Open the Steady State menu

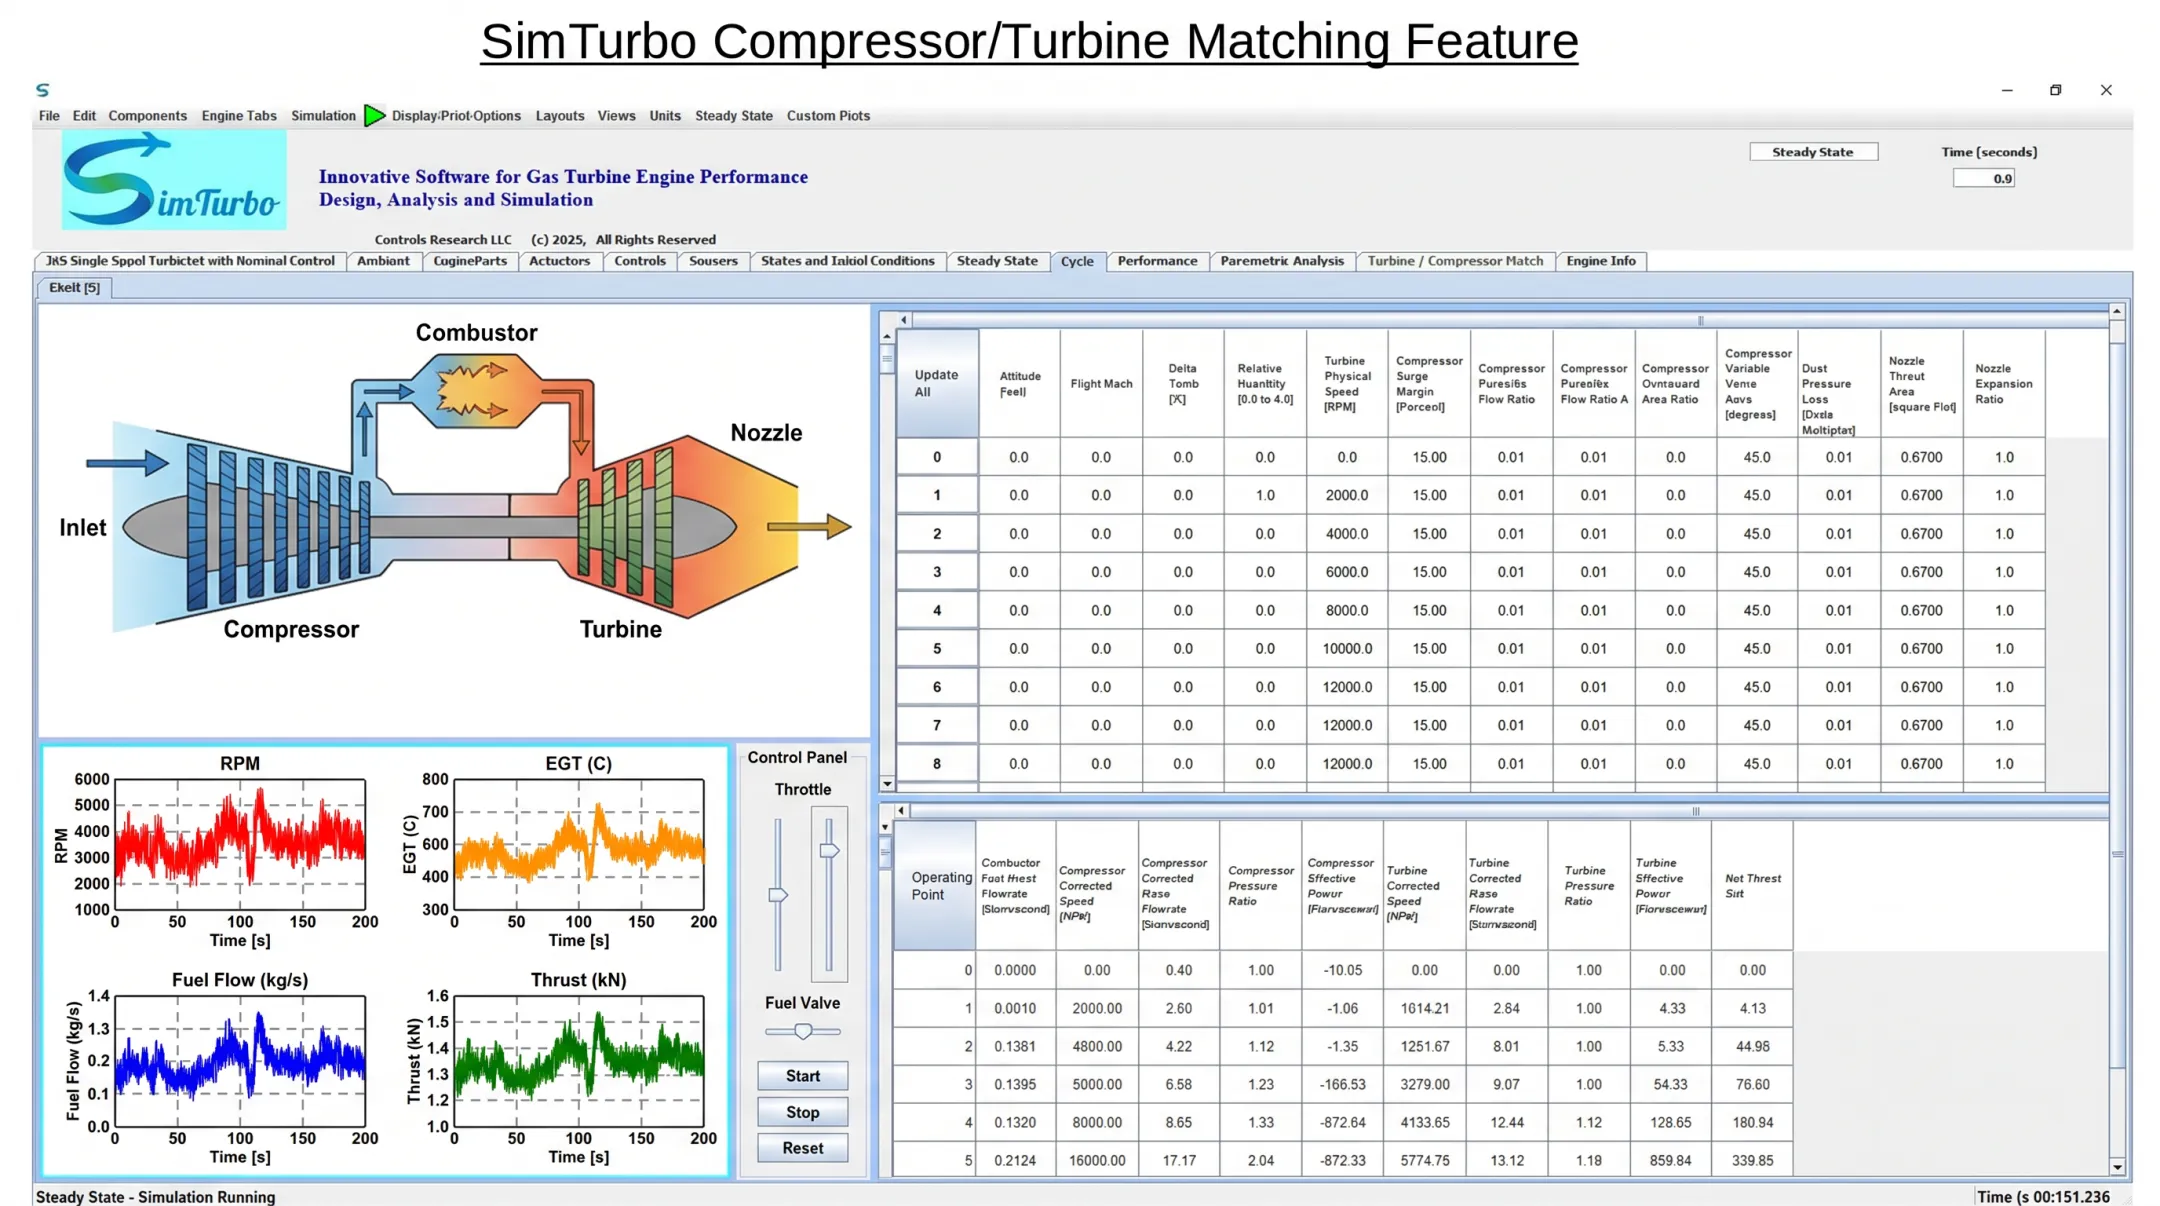click(734, 116)
